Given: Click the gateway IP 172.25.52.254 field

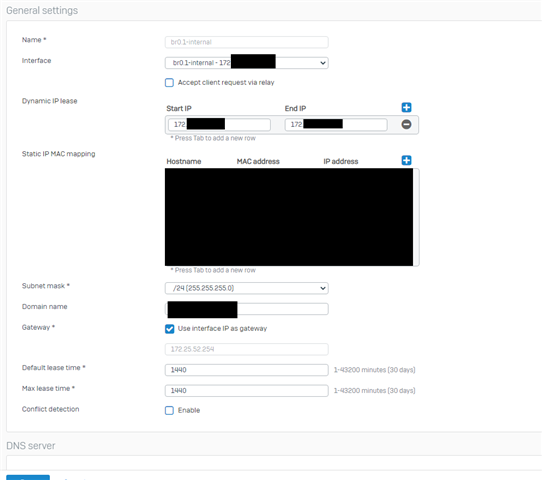Looking at the screenshot, I should [x=246, y=349].
